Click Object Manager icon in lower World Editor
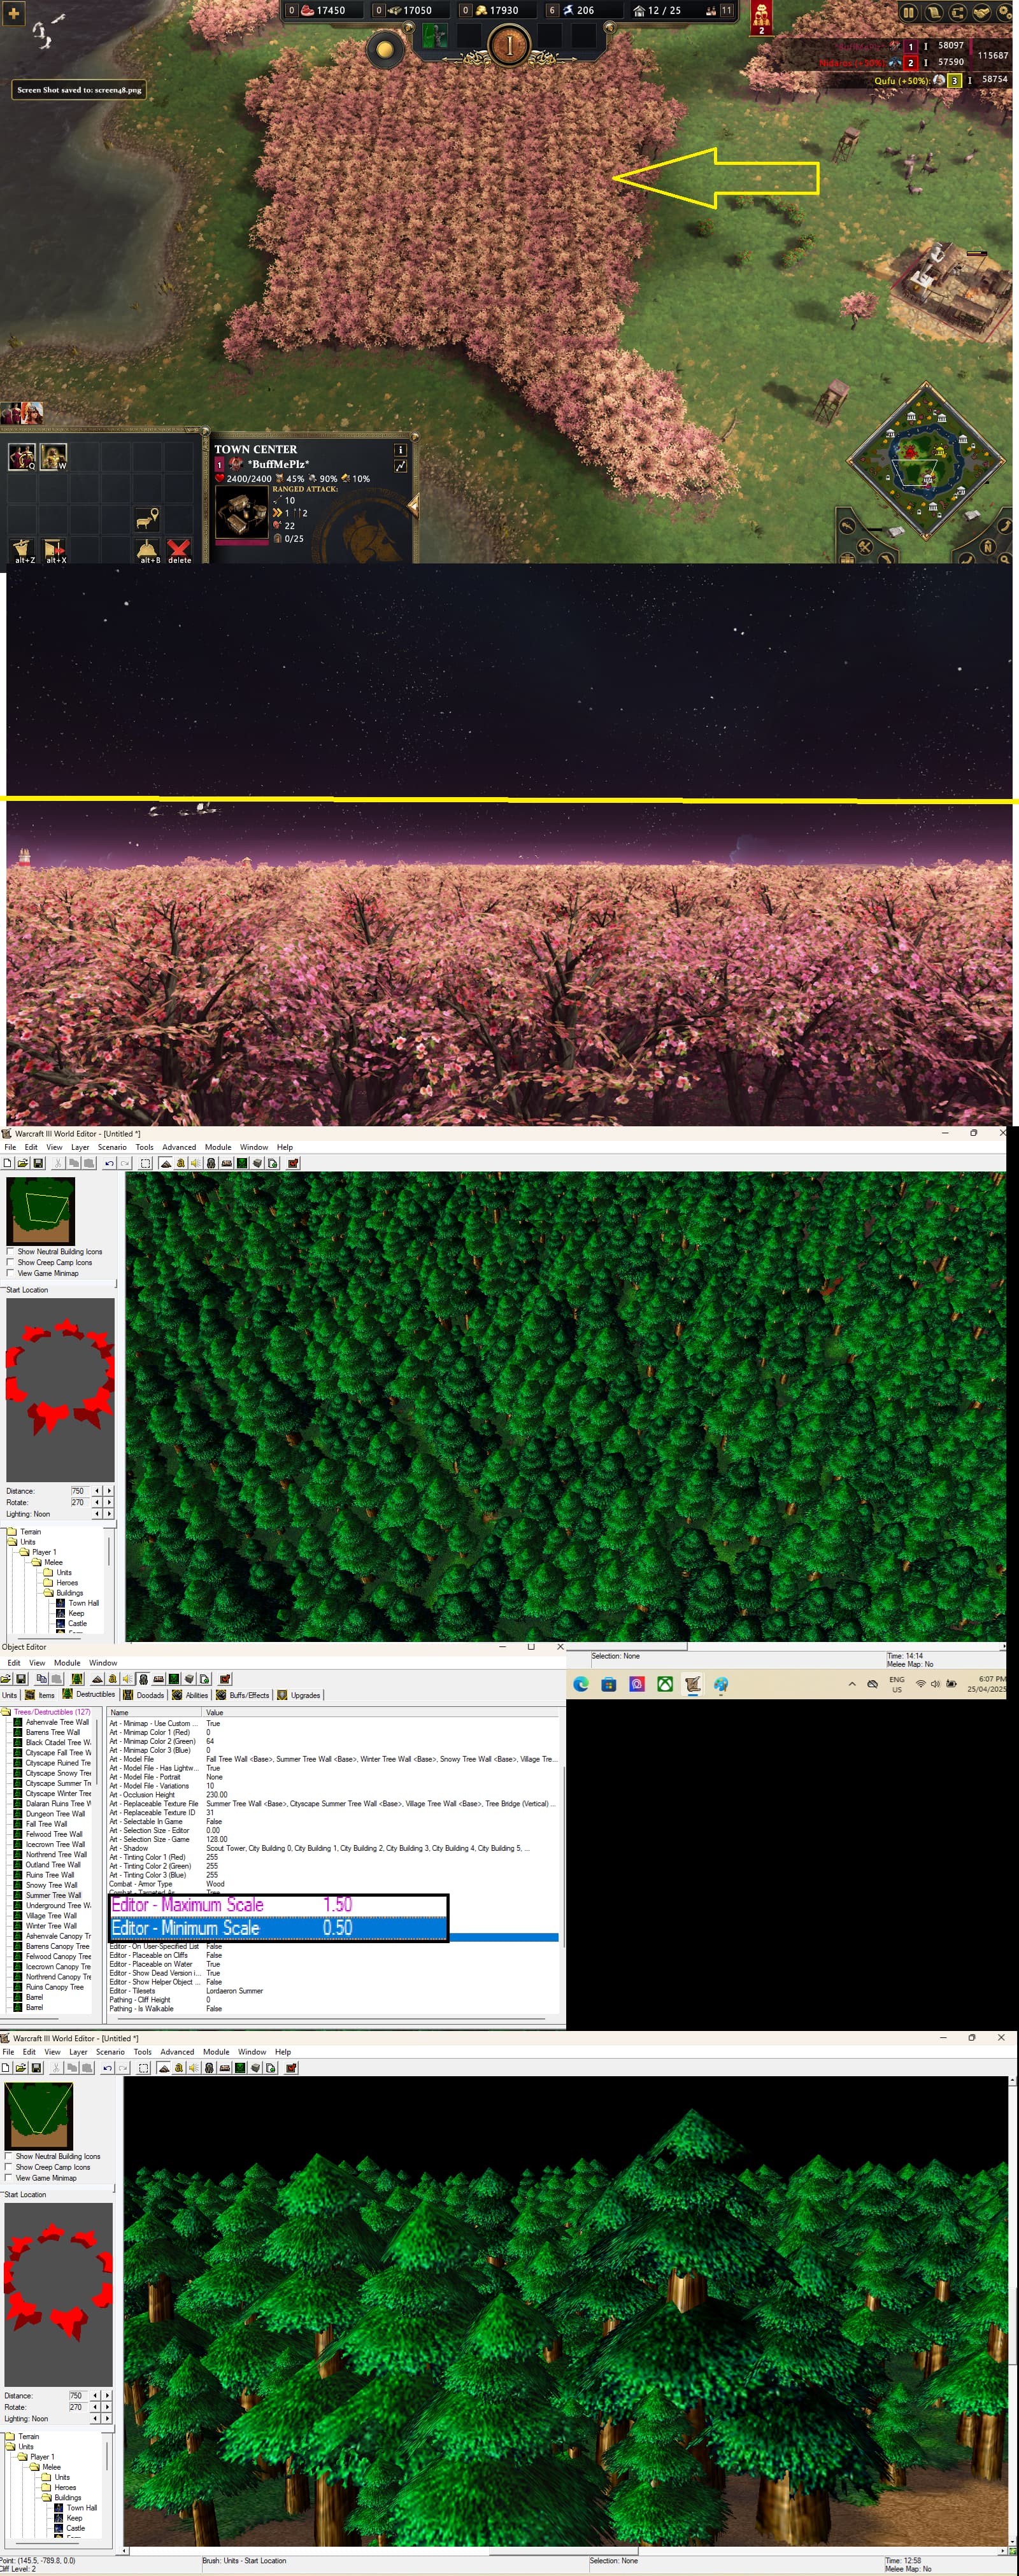 click(256, 2067)
